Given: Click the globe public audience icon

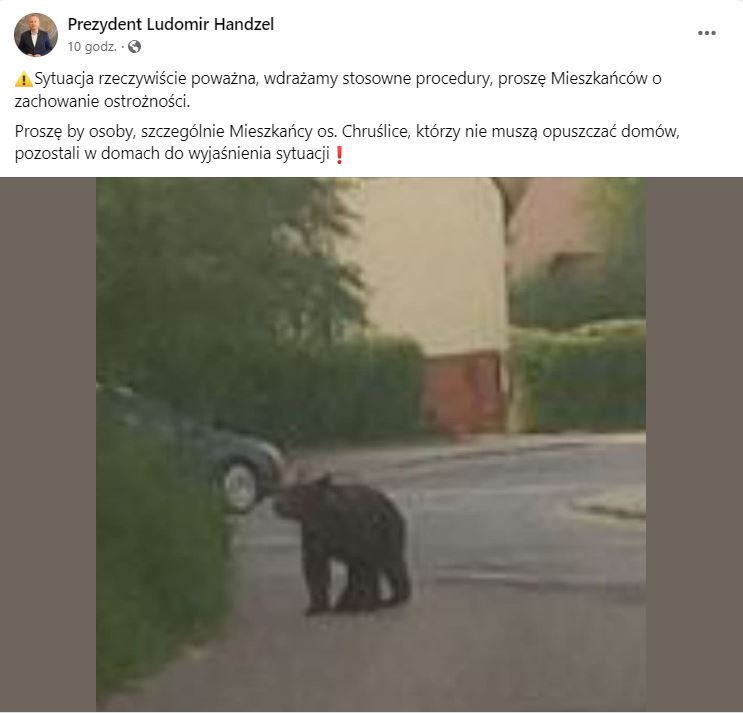Looking at the screenshot, I should [x=135, y=46].
